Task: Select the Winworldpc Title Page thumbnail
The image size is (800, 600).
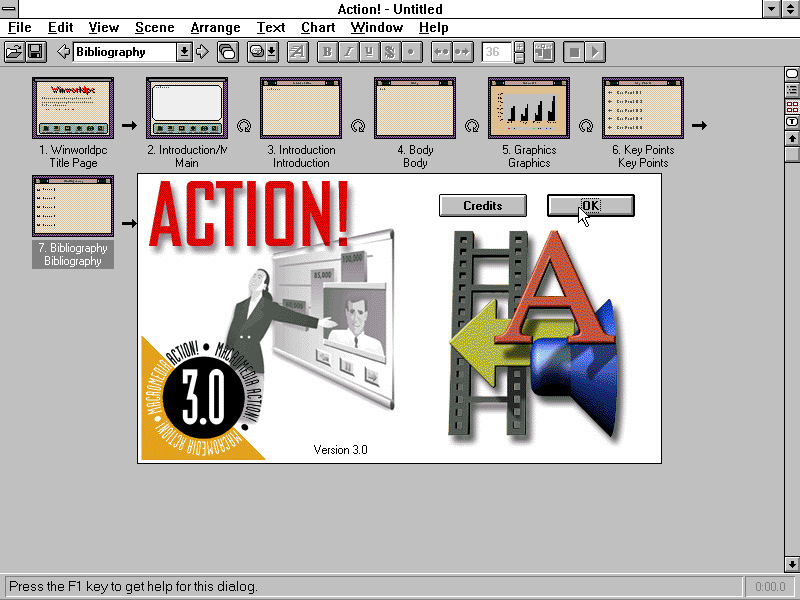Action: (x=73, y=108)
